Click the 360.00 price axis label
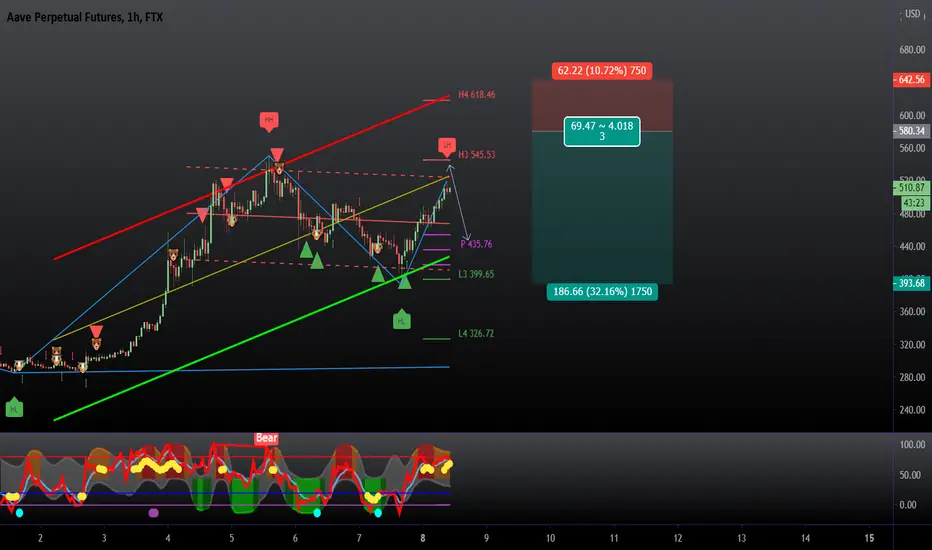The image size is (932, 550). (x=912, y=312)
